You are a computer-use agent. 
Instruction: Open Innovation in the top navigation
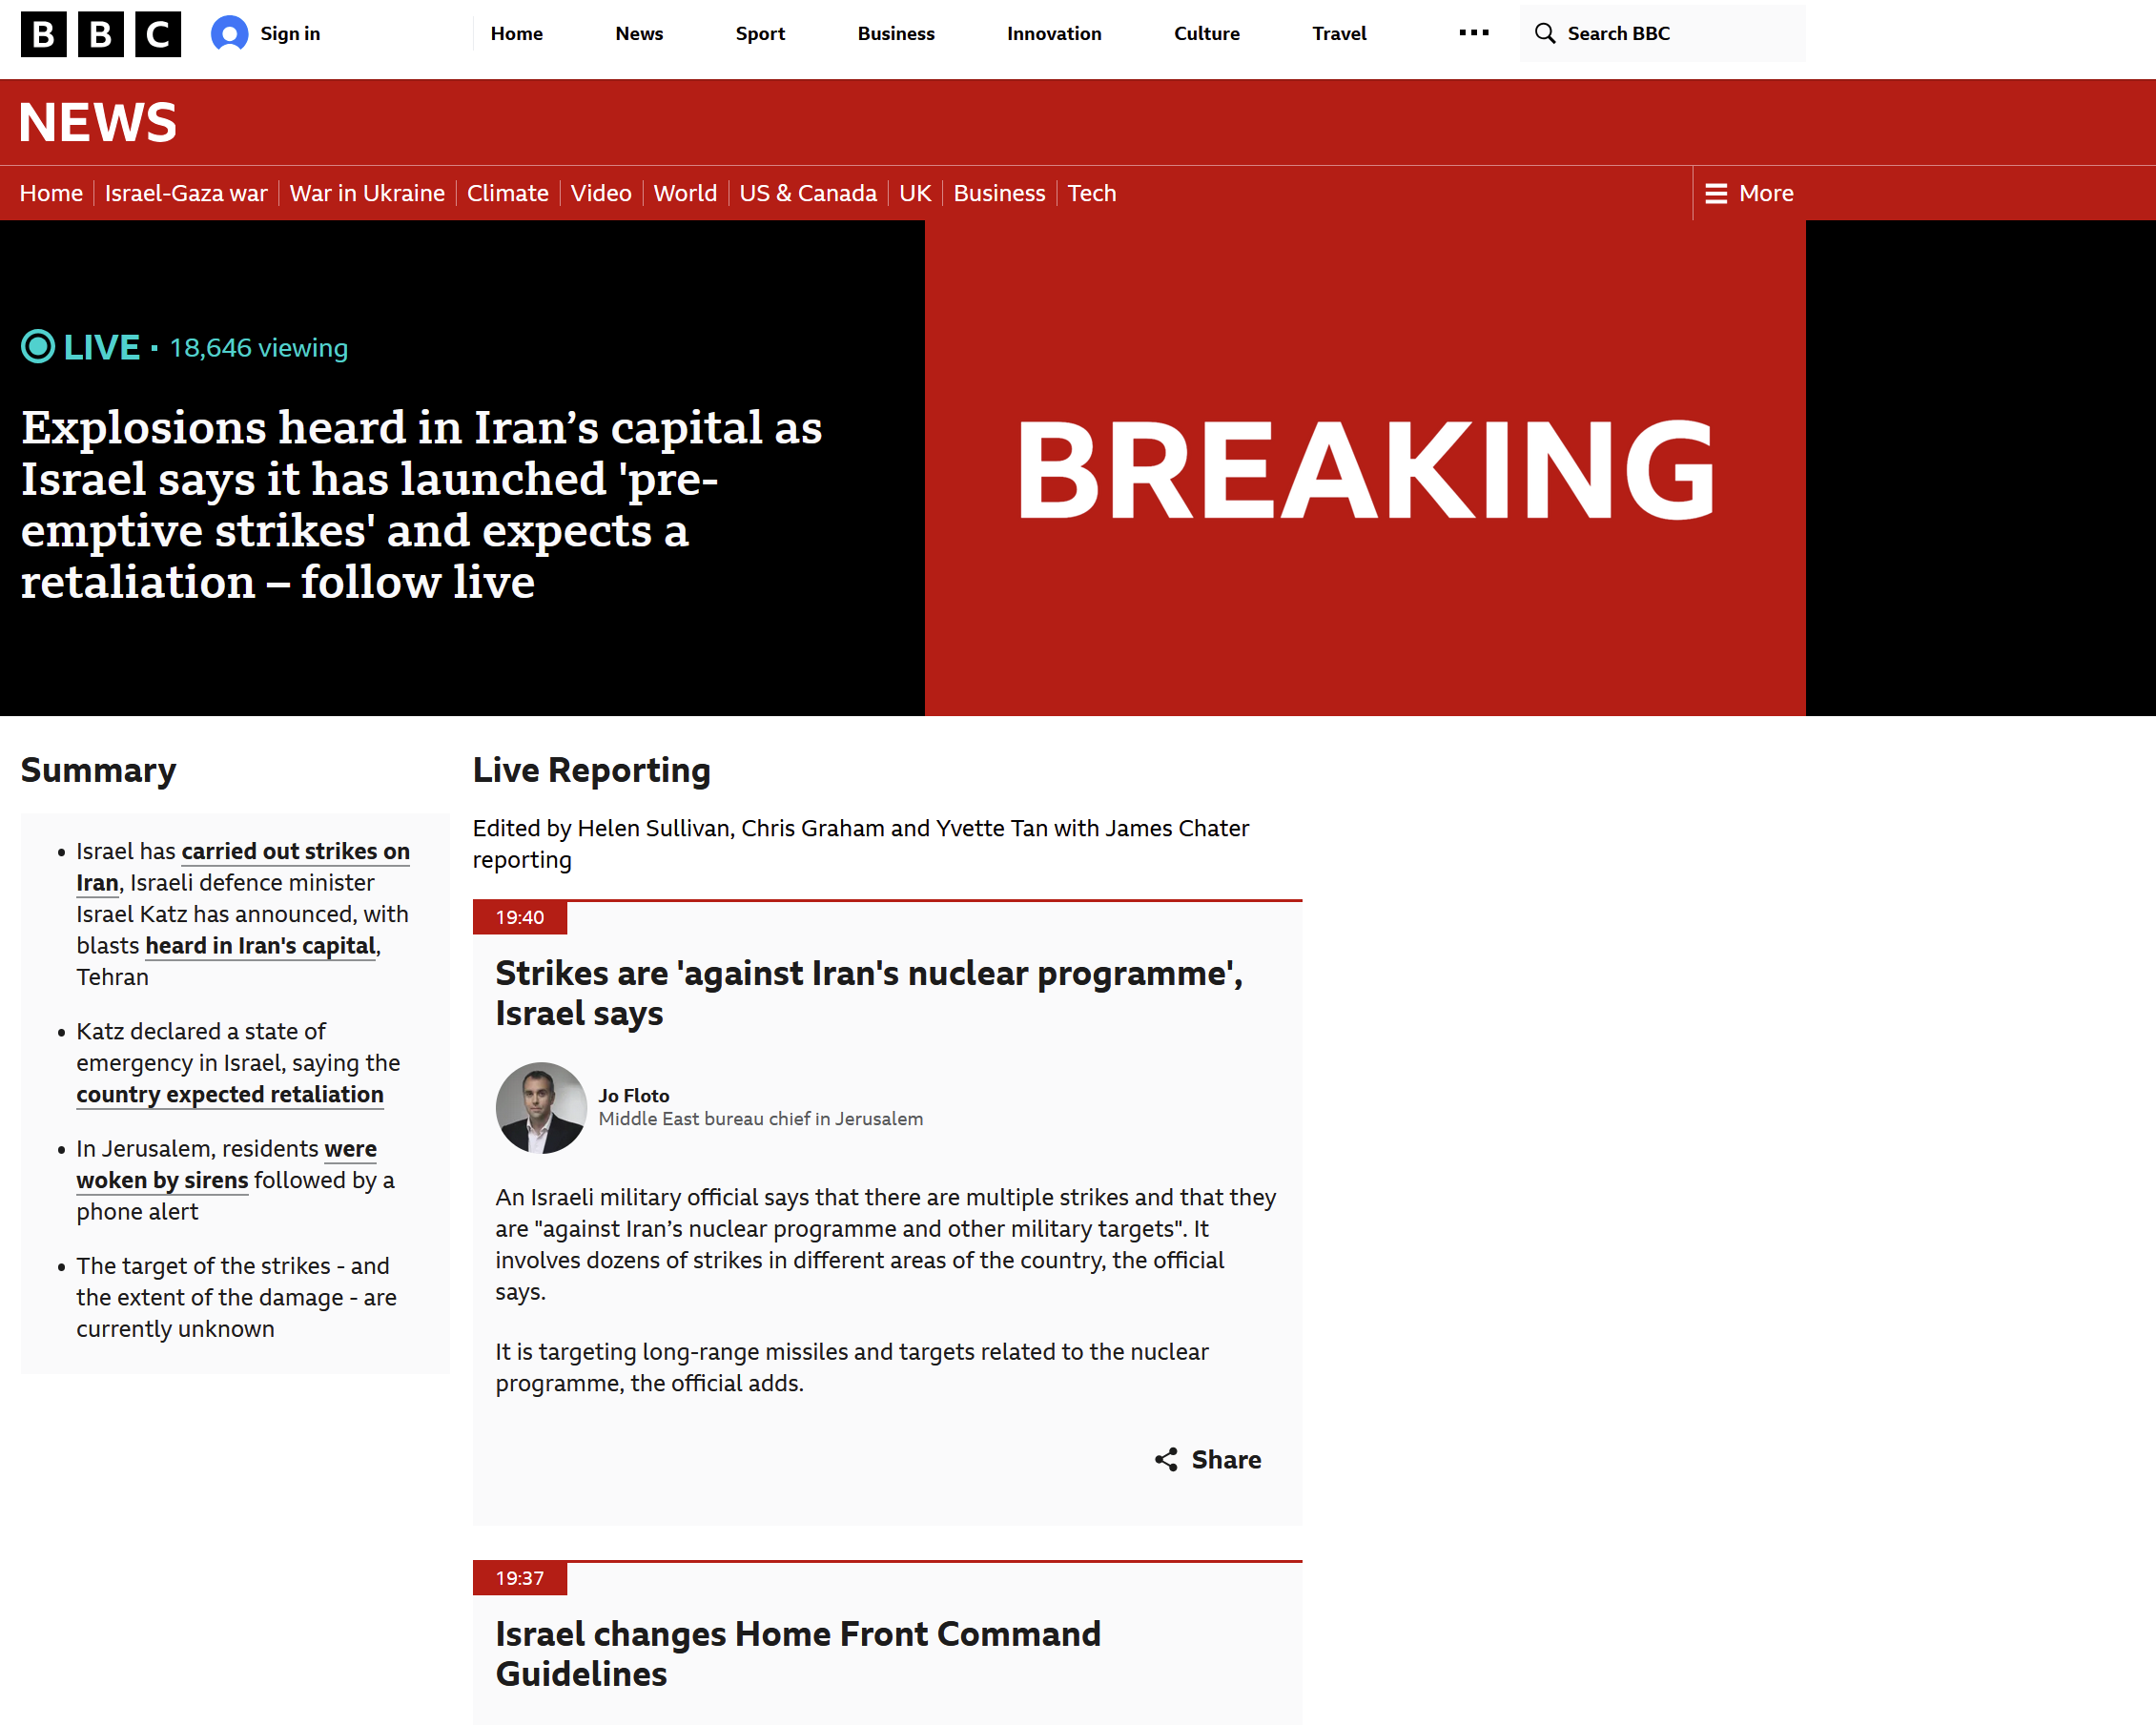coord(1054,34)
